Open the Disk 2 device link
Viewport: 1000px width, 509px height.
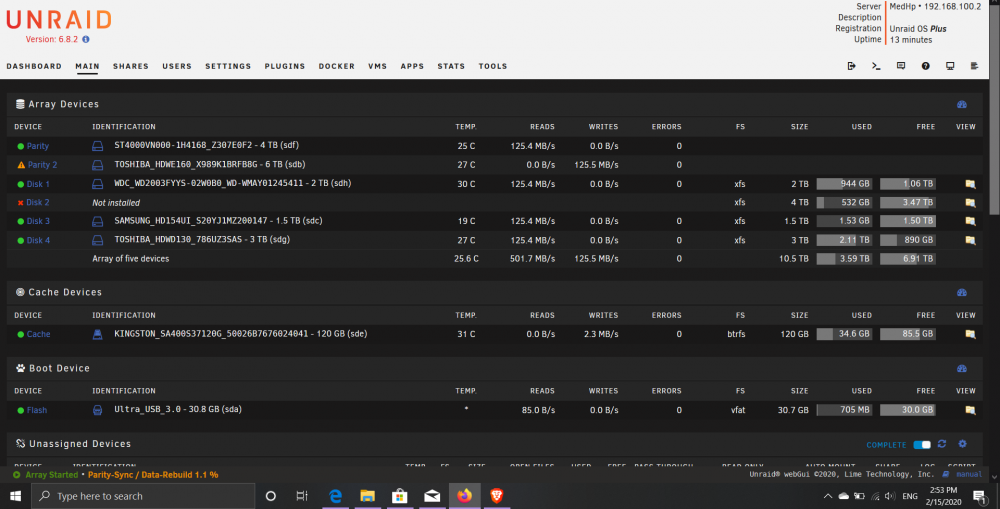coord(38,202)
